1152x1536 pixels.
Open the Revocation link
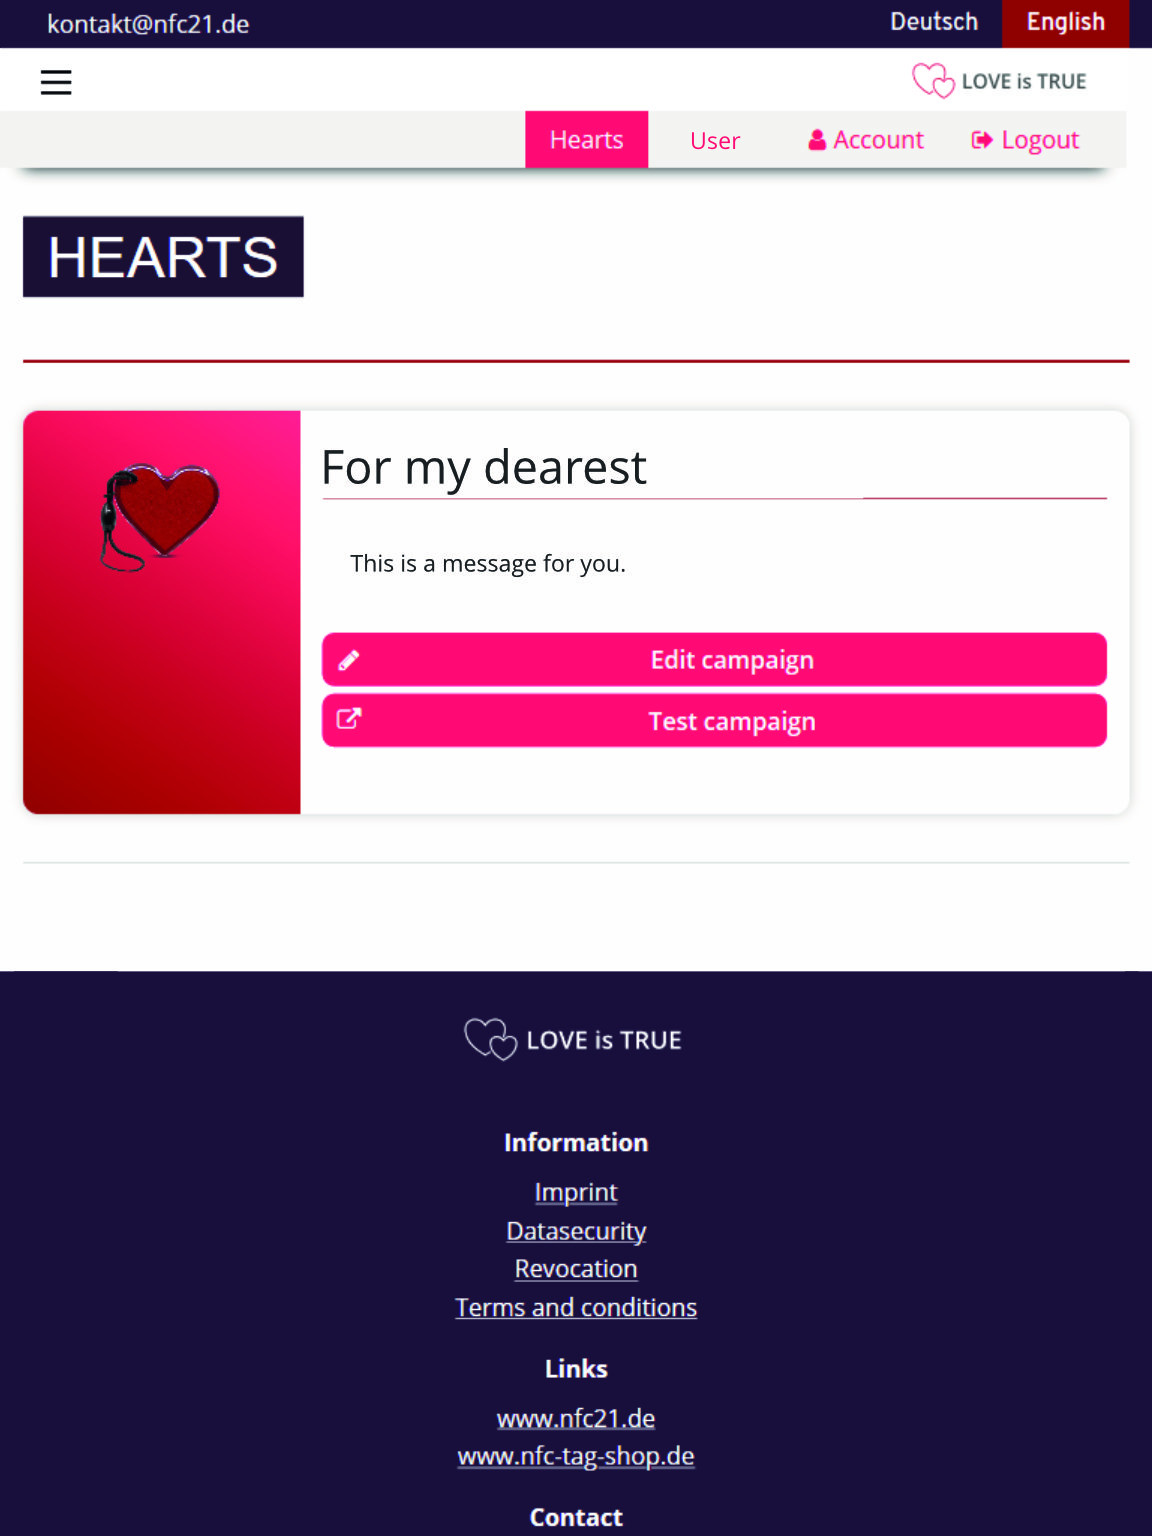click(x=576, y=1269)
